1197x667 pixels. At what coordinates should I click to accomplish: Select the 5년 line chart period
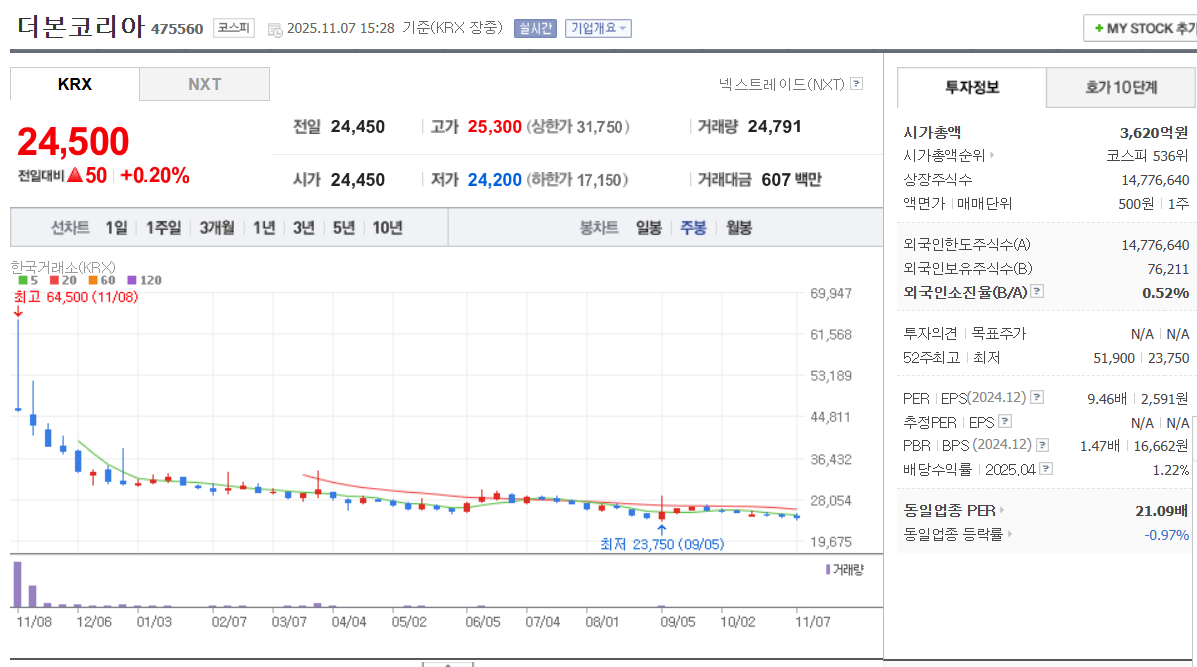click(344, 227)
